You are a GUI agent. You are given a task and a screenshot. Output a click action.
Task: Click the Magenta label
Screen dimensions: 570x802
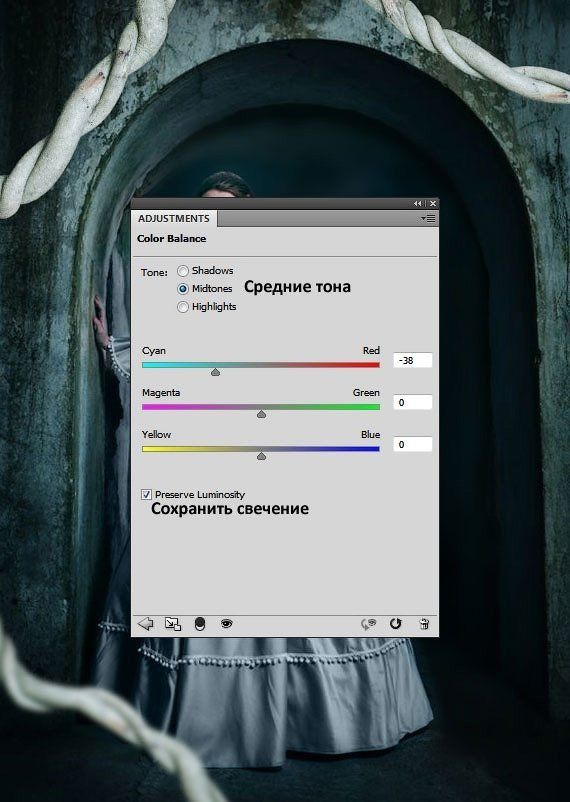coord(161,393)
